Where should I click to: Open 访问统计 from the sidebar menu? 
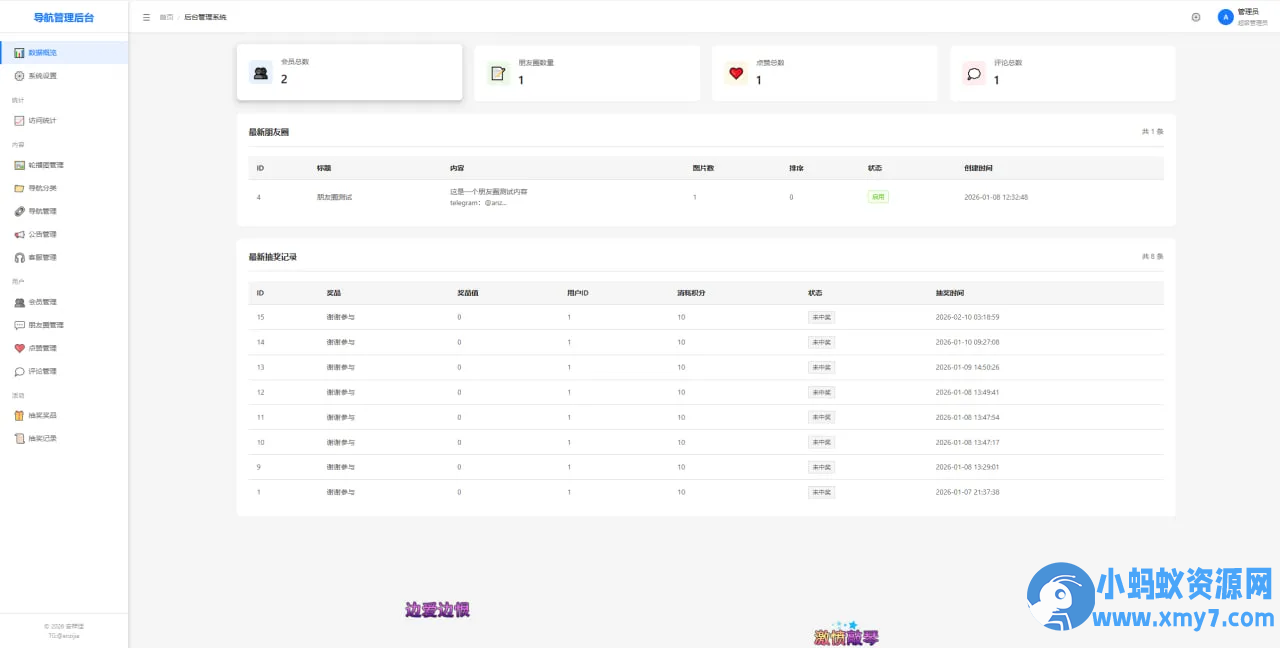(x=42, y=120)
